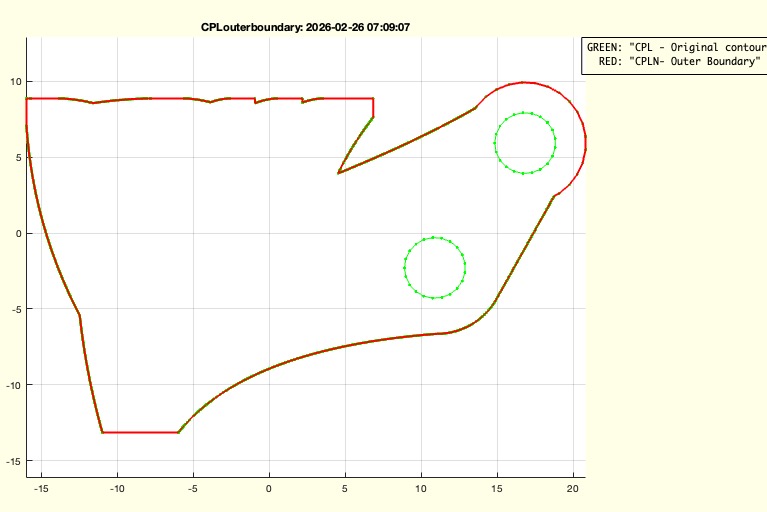Viewport: 767px width, 512px height.
Task: Click the x-axis tick label 10
Action: tap(420, 489)
